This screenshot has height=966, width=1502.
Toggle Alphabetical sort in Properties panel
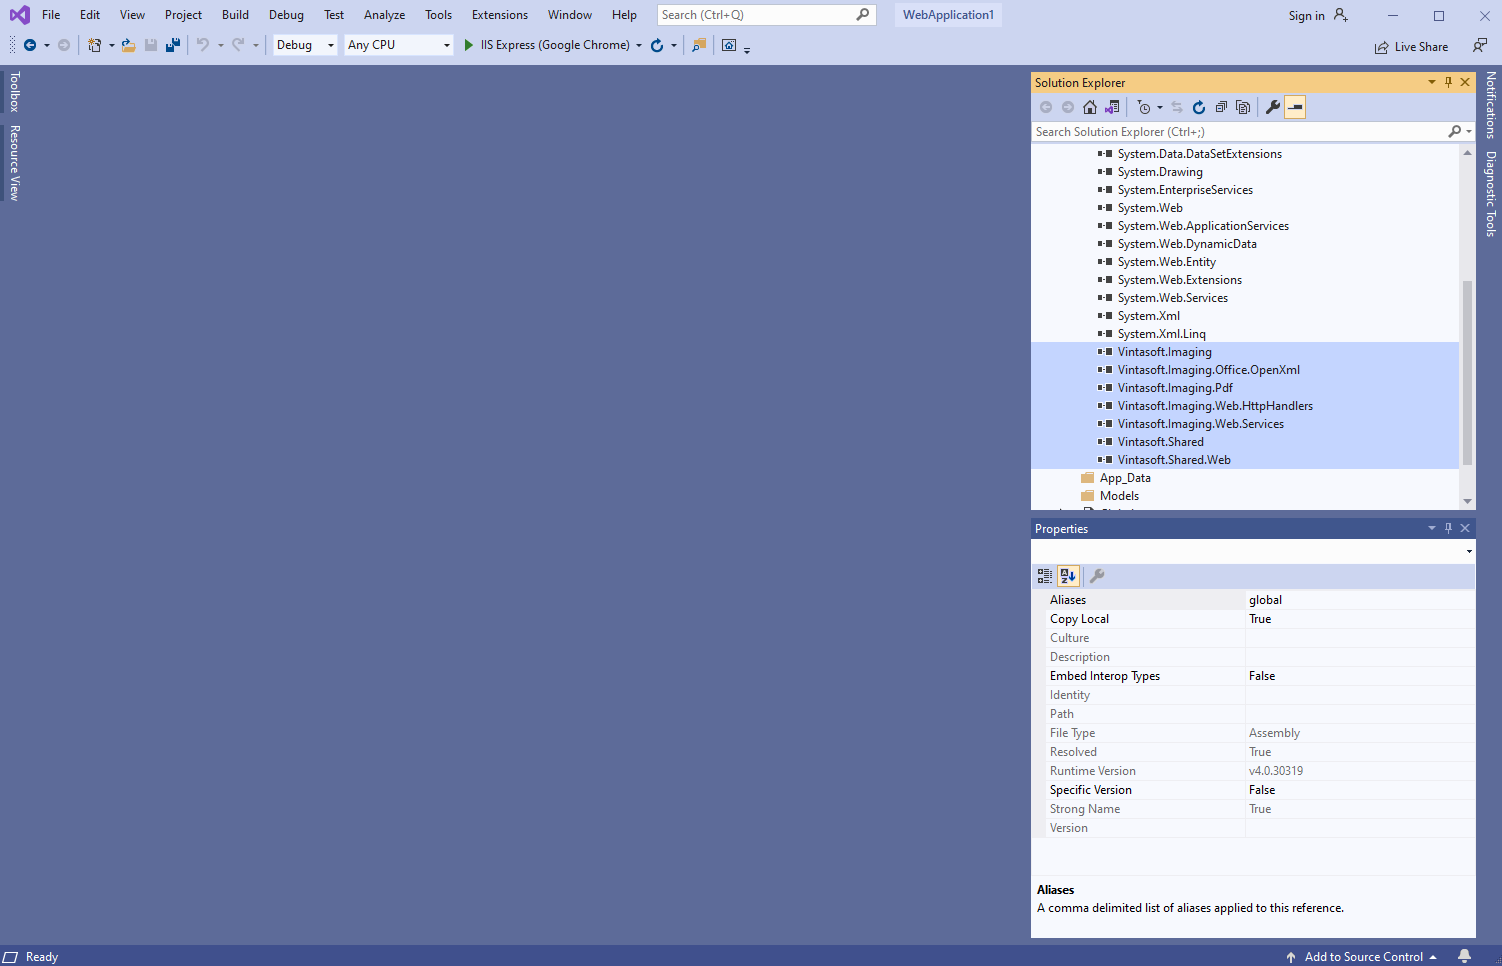(x=1068, y=576)
